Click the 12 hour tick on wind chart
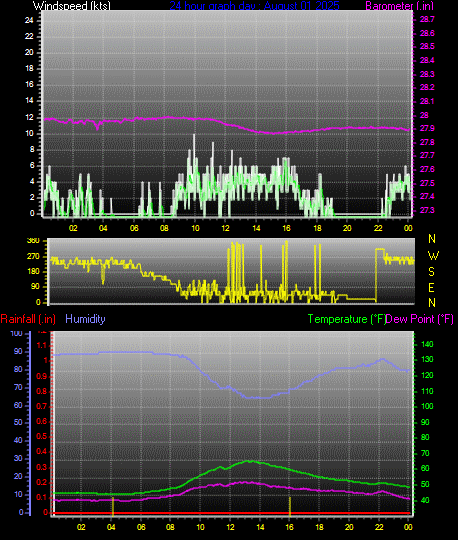This screenshot has height=540, width=458. click(225, 228)
